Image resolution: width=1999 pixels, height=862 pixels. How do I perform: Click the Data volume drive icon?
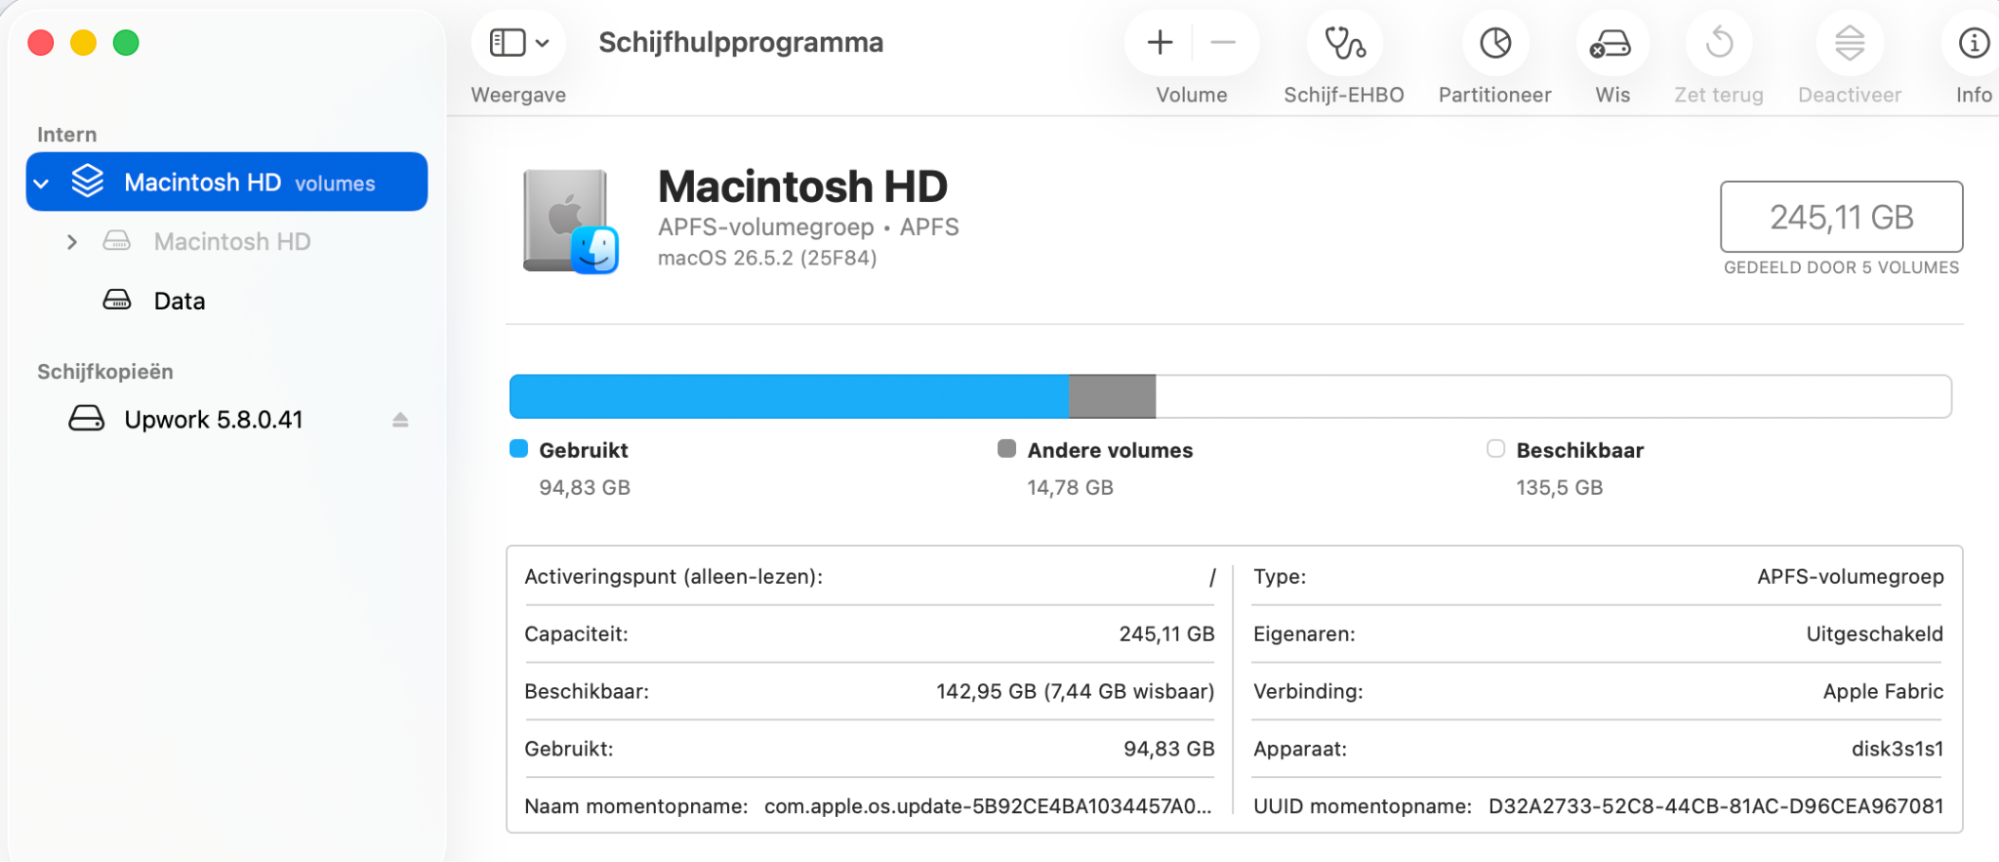tap(117, 300)
